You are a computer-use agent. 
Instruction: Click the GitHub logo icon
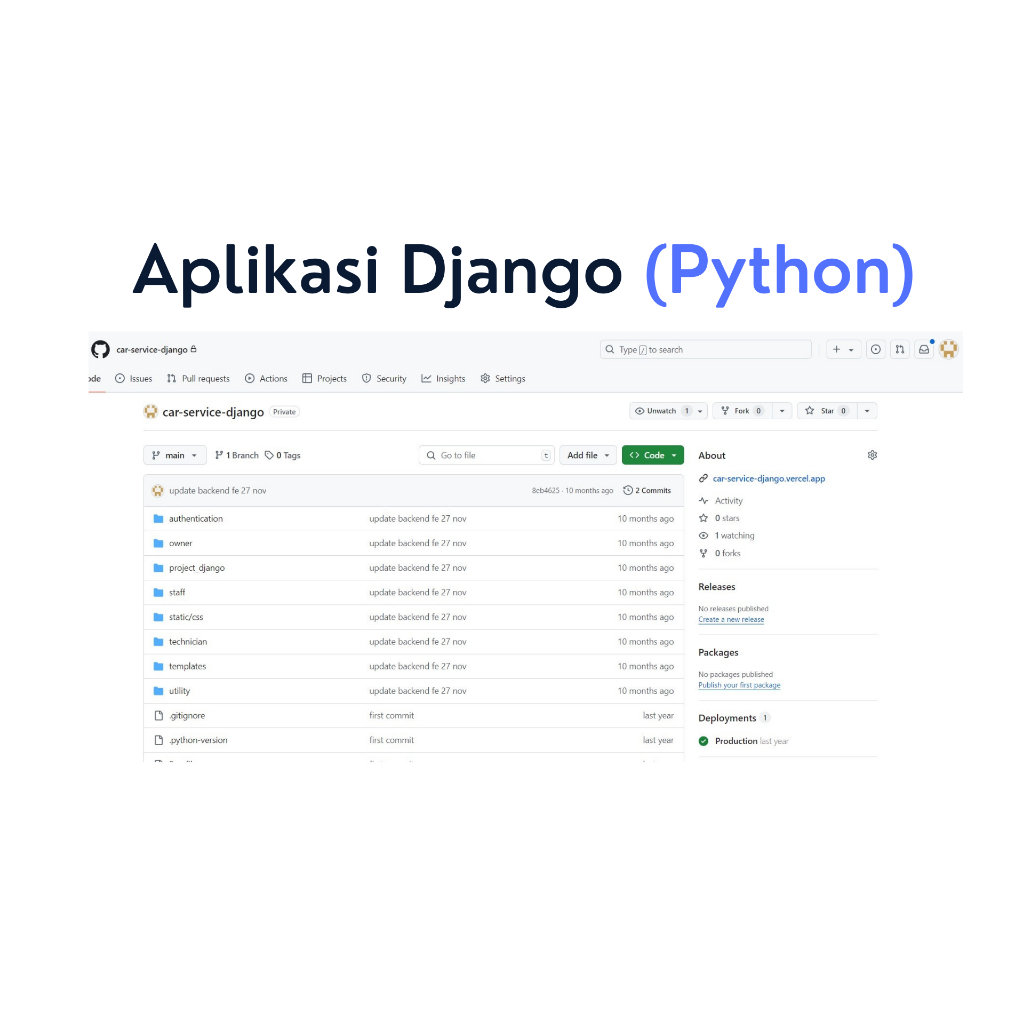(x=100, y=349)
